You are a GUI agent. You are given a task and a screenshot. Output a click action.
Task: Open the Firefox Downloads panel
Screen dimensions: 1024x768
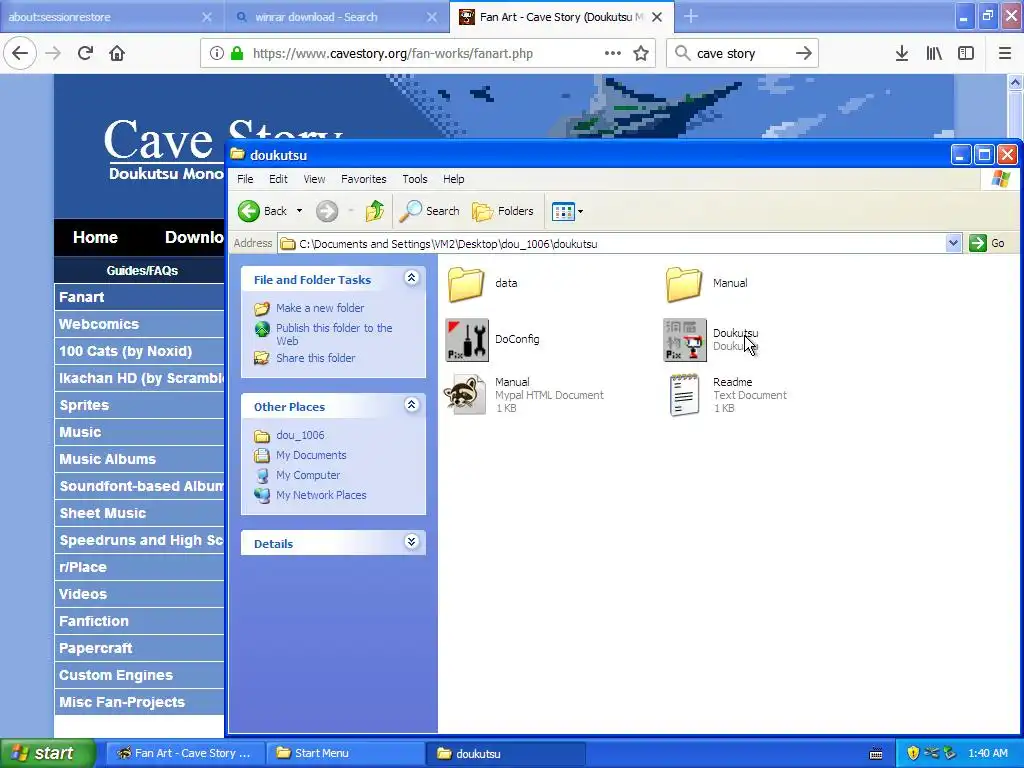coord(902,53)
